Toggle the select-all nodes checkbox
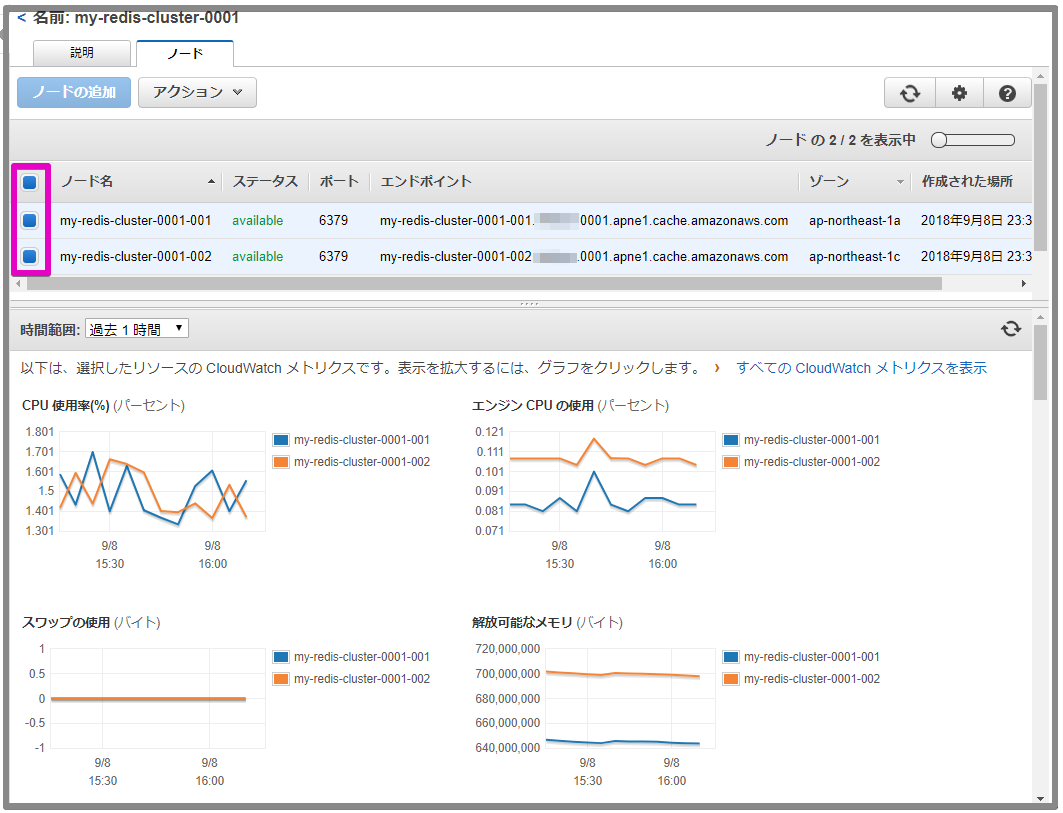This screenshot has width=1063, height=813. [x=30, y=182]
